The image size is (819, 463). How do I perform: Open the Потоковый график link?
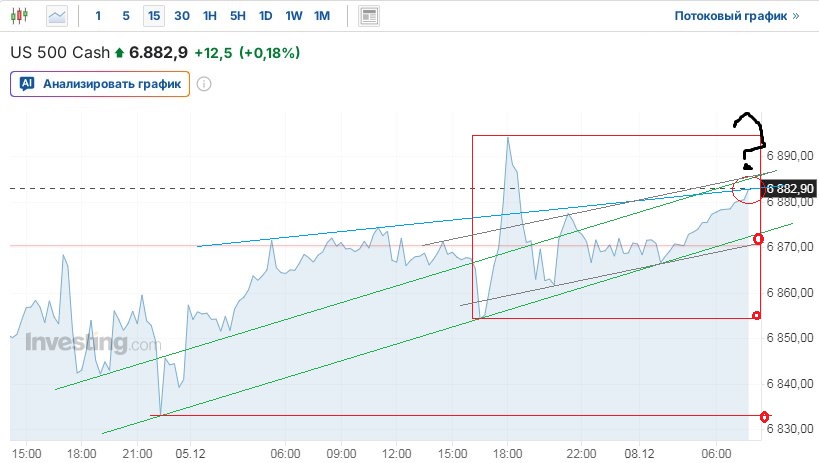tap(730, 16)
